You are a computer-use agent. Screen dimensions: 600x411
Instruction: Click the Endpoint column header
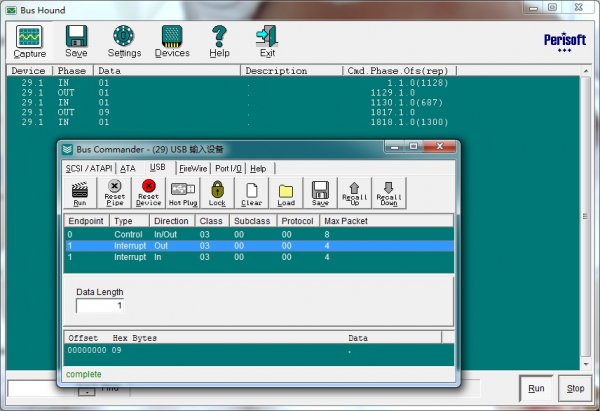point(86,221)
